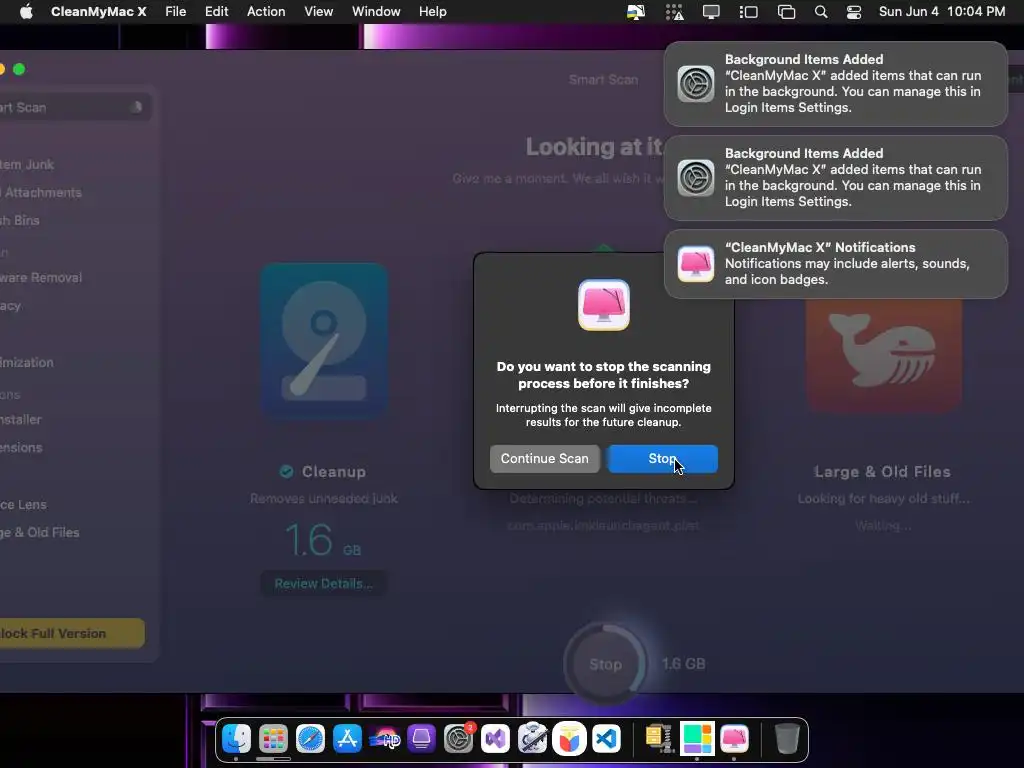This screenshot has width=1024, height=768.
Task: Open the colorful book app in the Dock
Action: coord(569,739)
